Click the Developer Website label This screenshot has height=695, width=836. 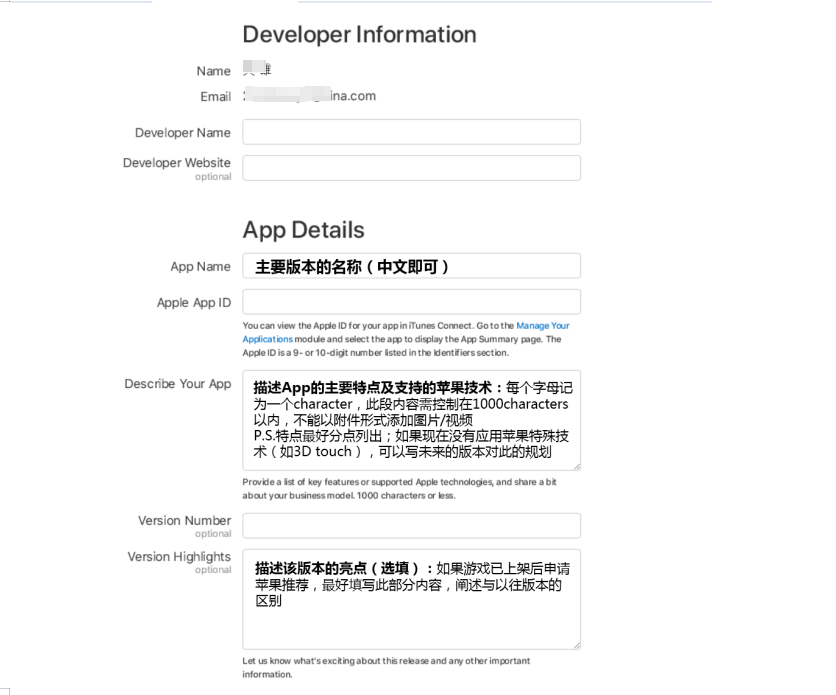point(177,163)
